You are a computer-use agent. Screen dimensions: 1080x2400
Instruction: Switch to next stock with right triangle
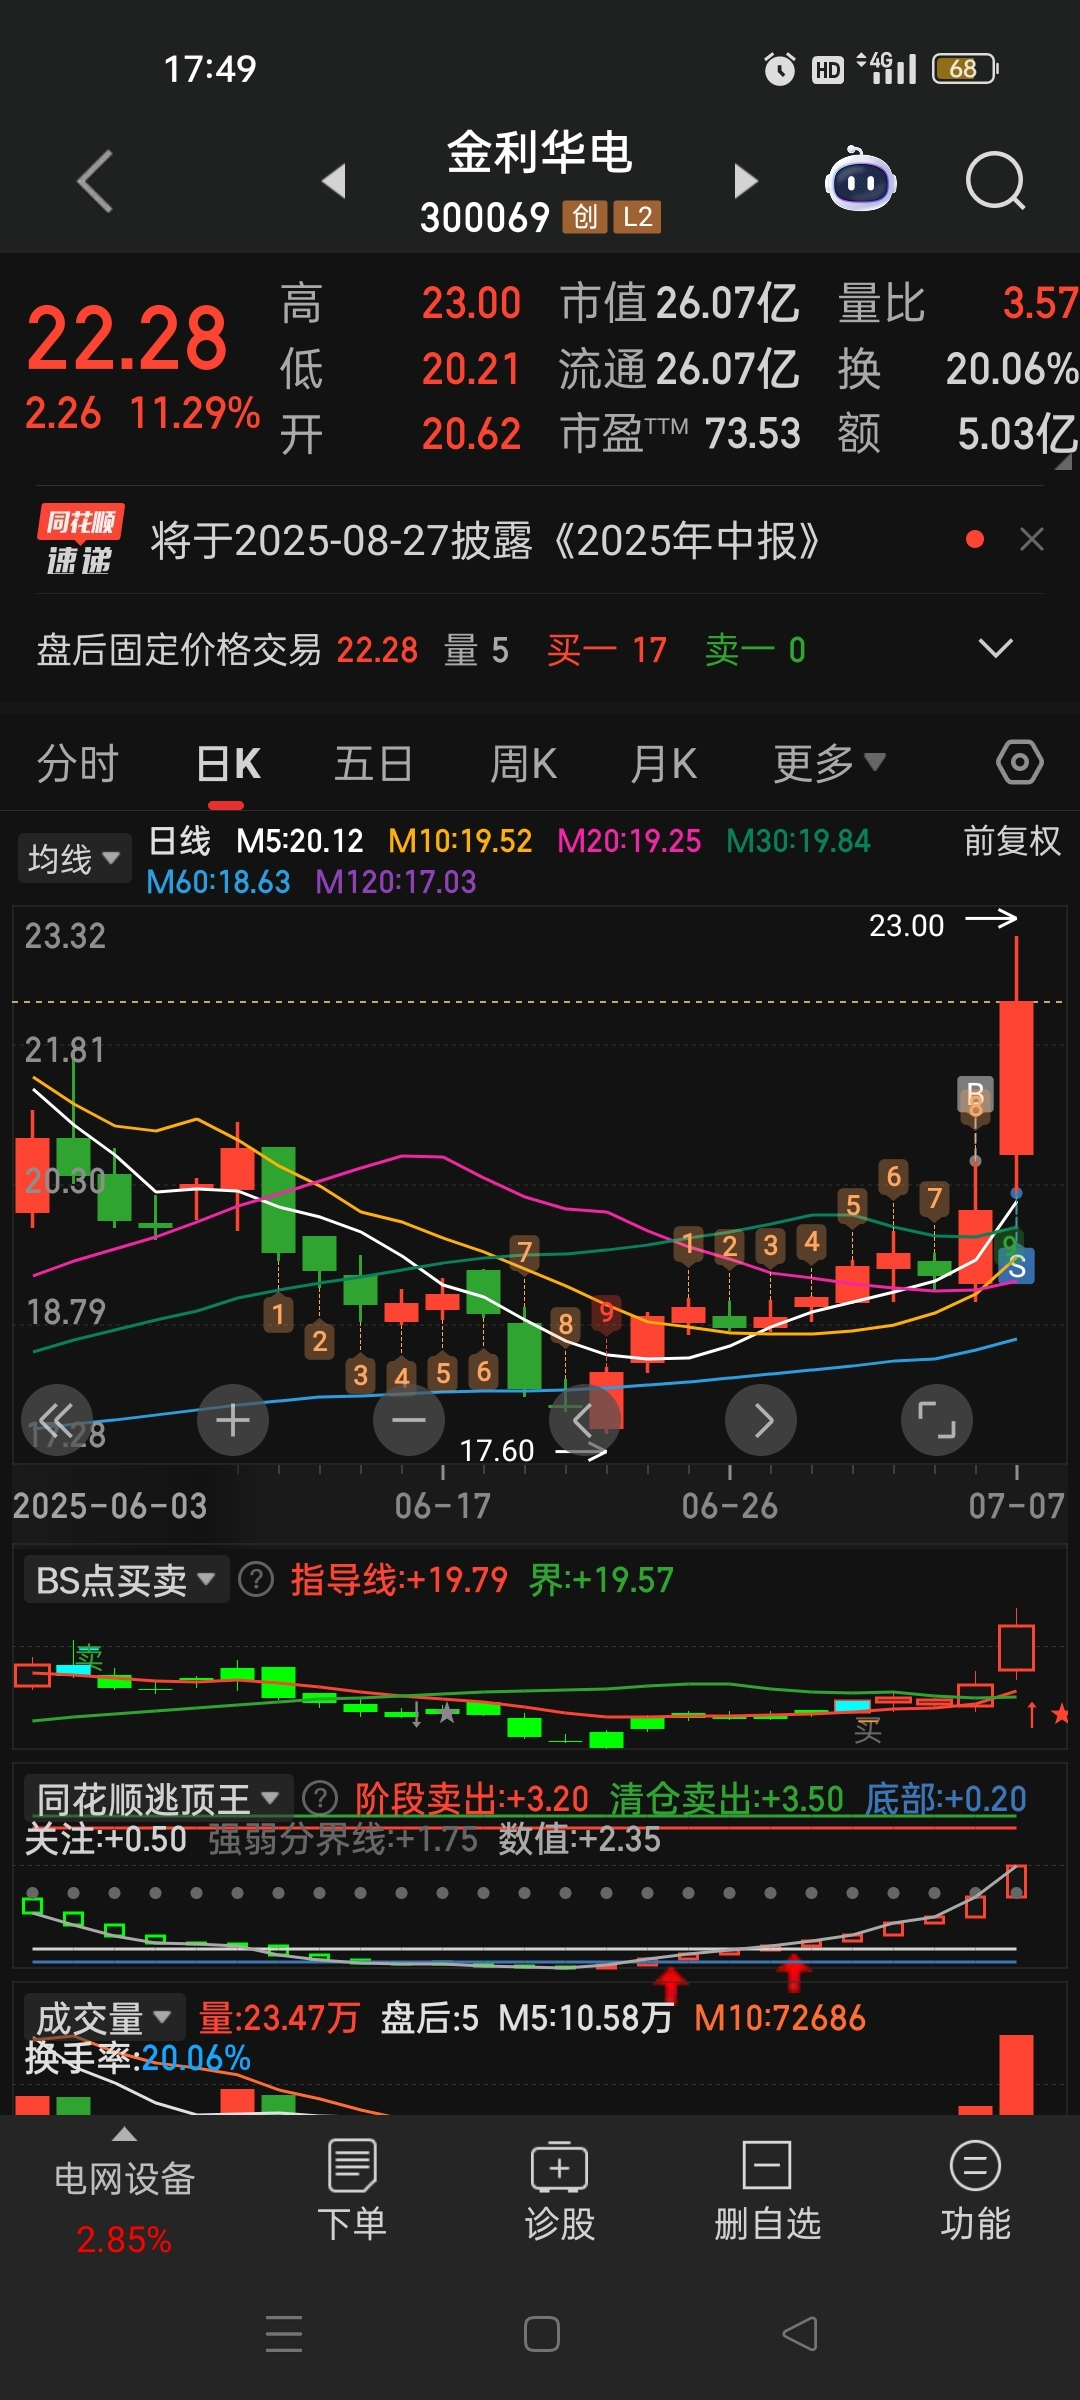[745, 181]
